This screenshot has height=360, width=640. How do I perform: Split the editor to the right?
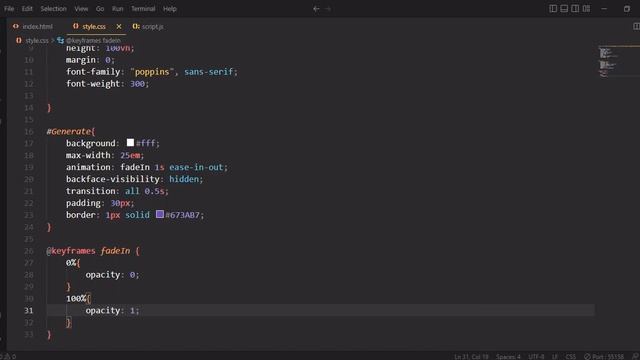coord(636,27)
